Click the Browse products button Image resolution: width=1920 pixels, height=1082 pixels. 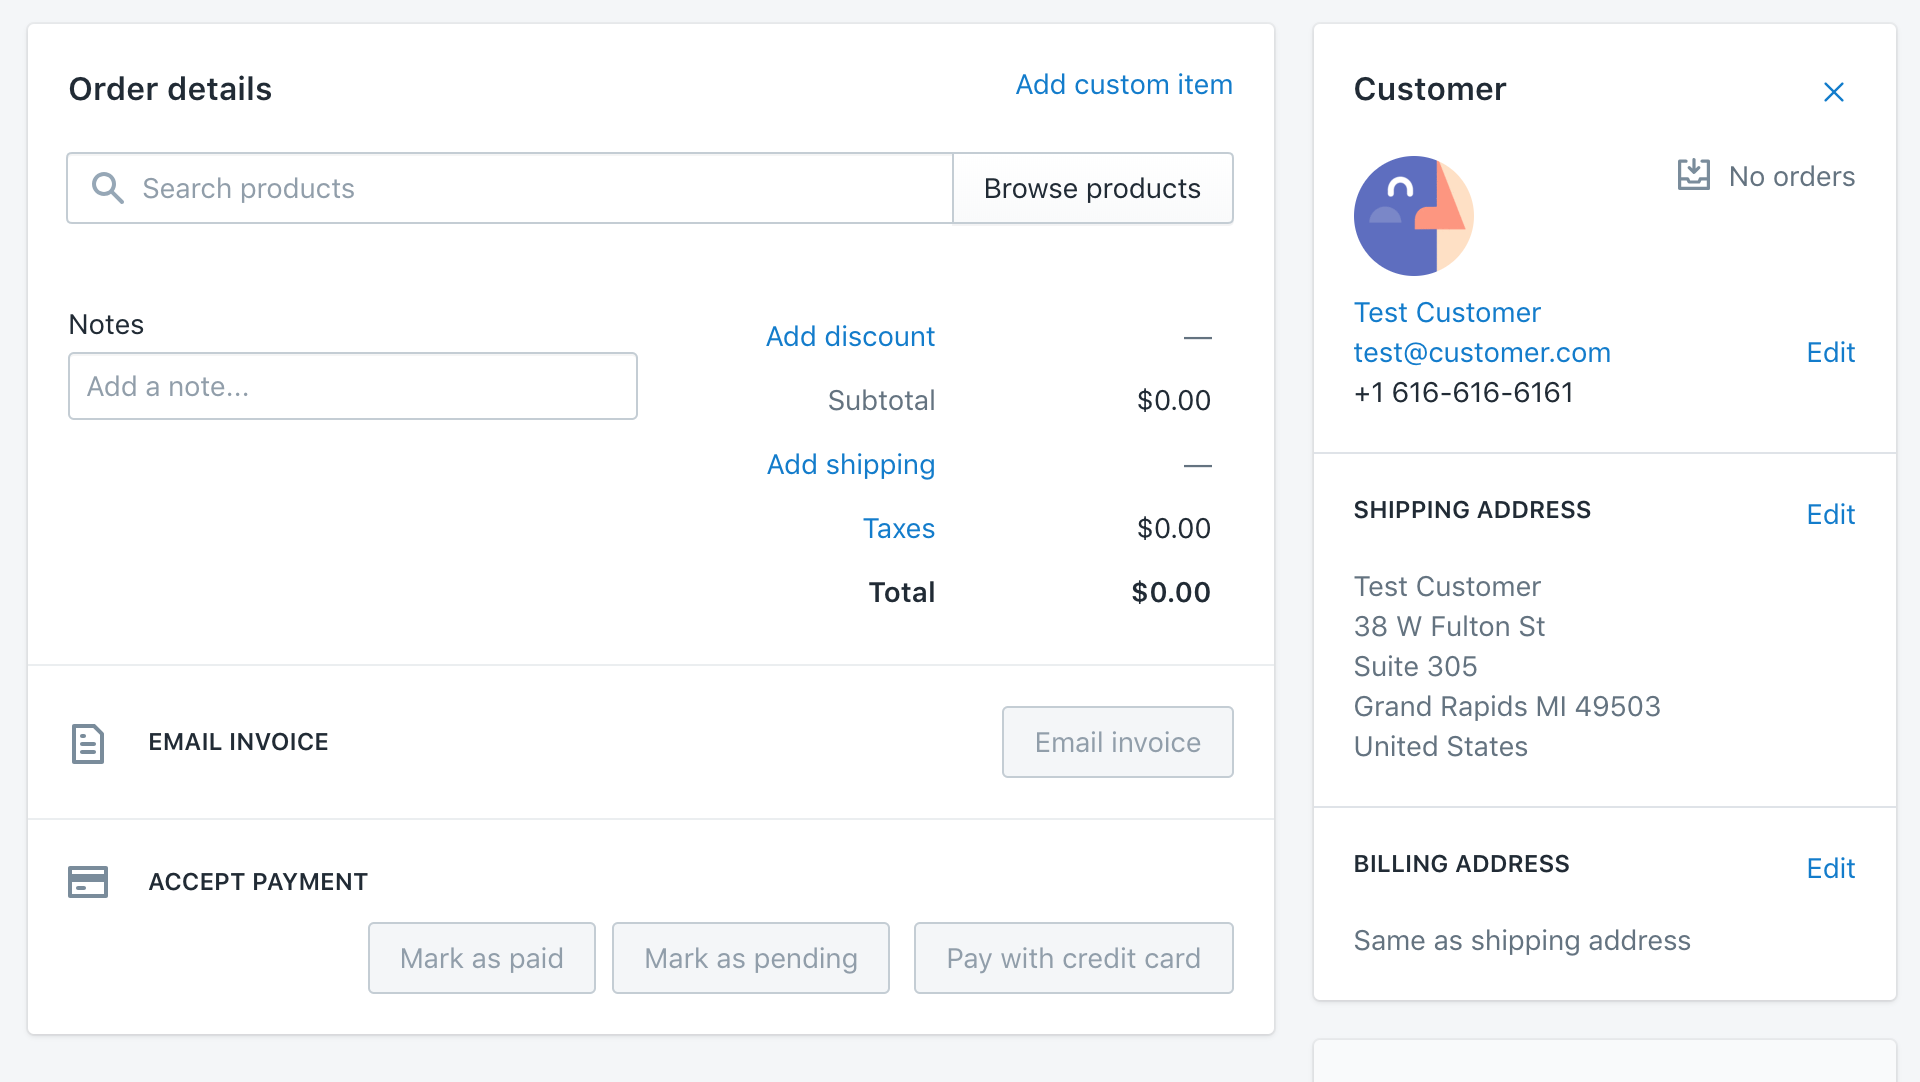click(1092, 188)
